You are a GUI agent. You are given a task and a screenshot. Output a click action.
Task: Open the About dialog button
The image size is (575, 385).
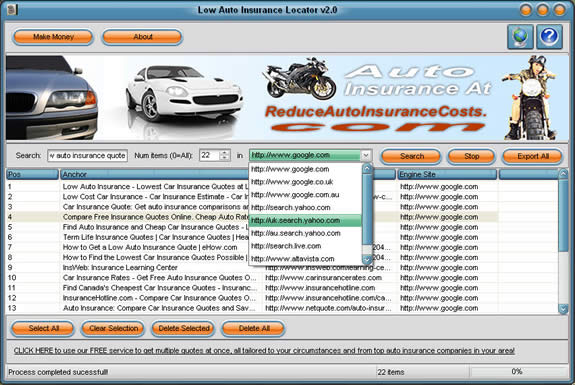click(x=142, y=37)
